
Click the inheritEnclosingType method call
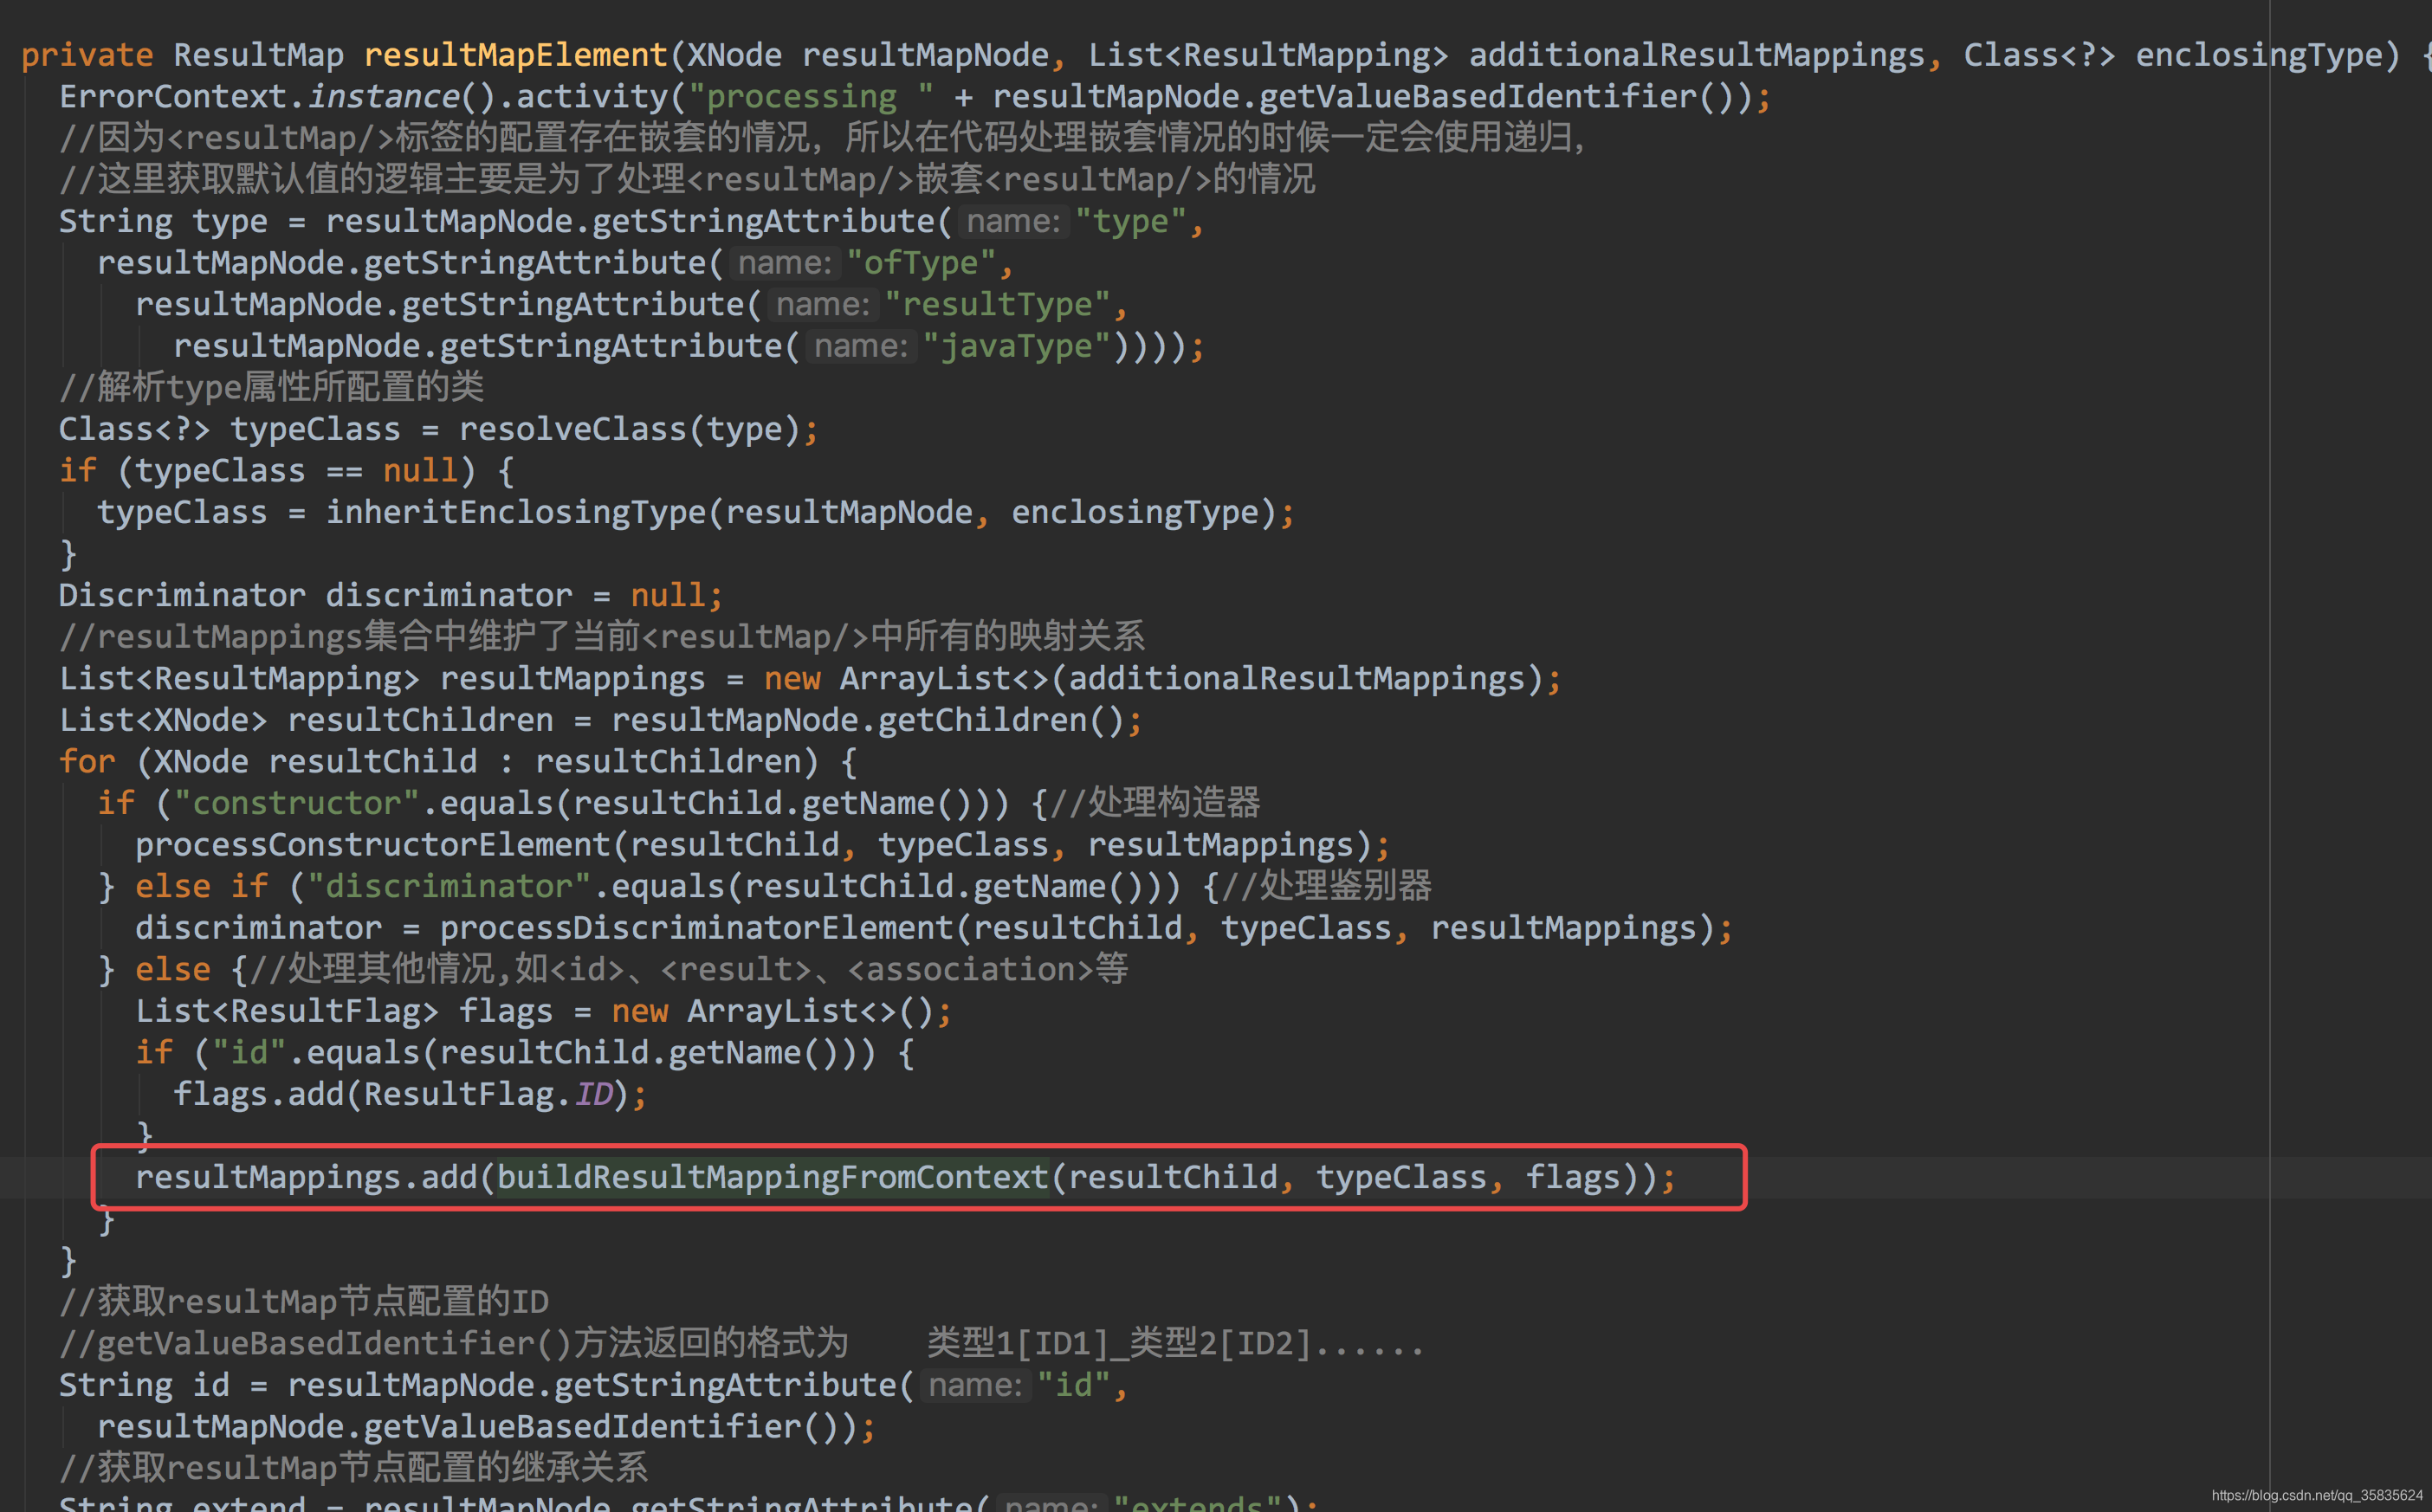pyautogui.click(x=516, y=512)
